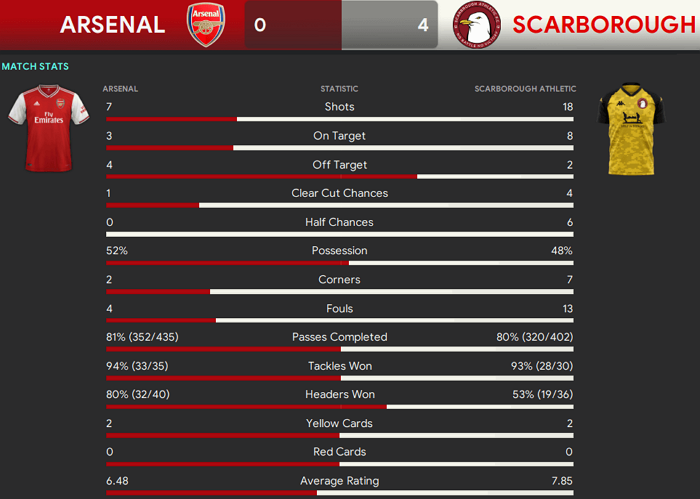Click the ARSENAL column header

[120, 89]
